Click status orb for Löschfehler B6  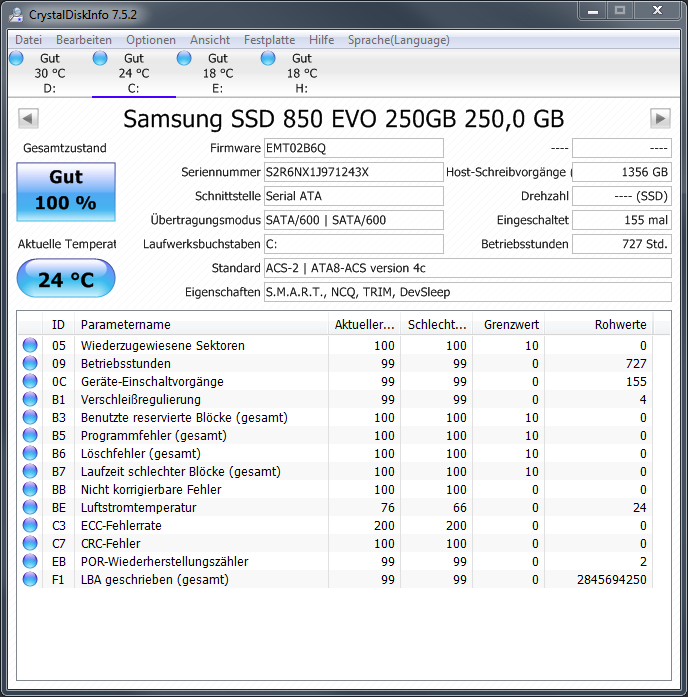click(30, 453)
